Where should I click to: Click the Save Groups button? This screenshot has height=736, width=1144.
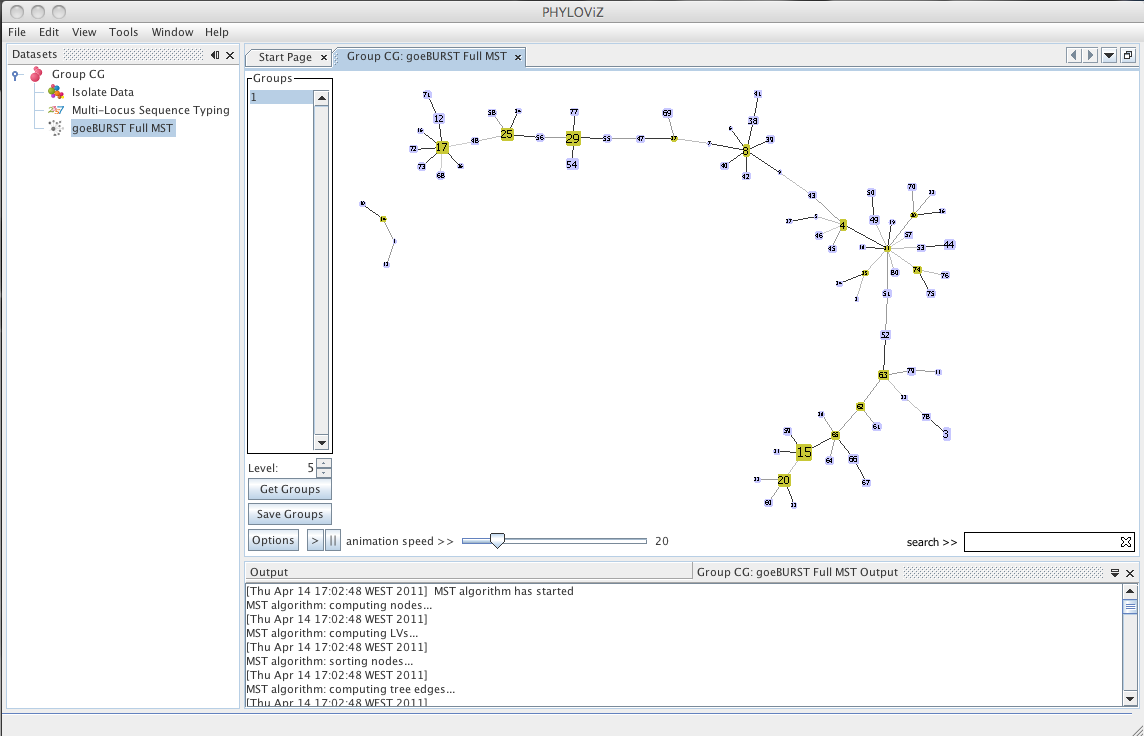click(x=290, y=514)
